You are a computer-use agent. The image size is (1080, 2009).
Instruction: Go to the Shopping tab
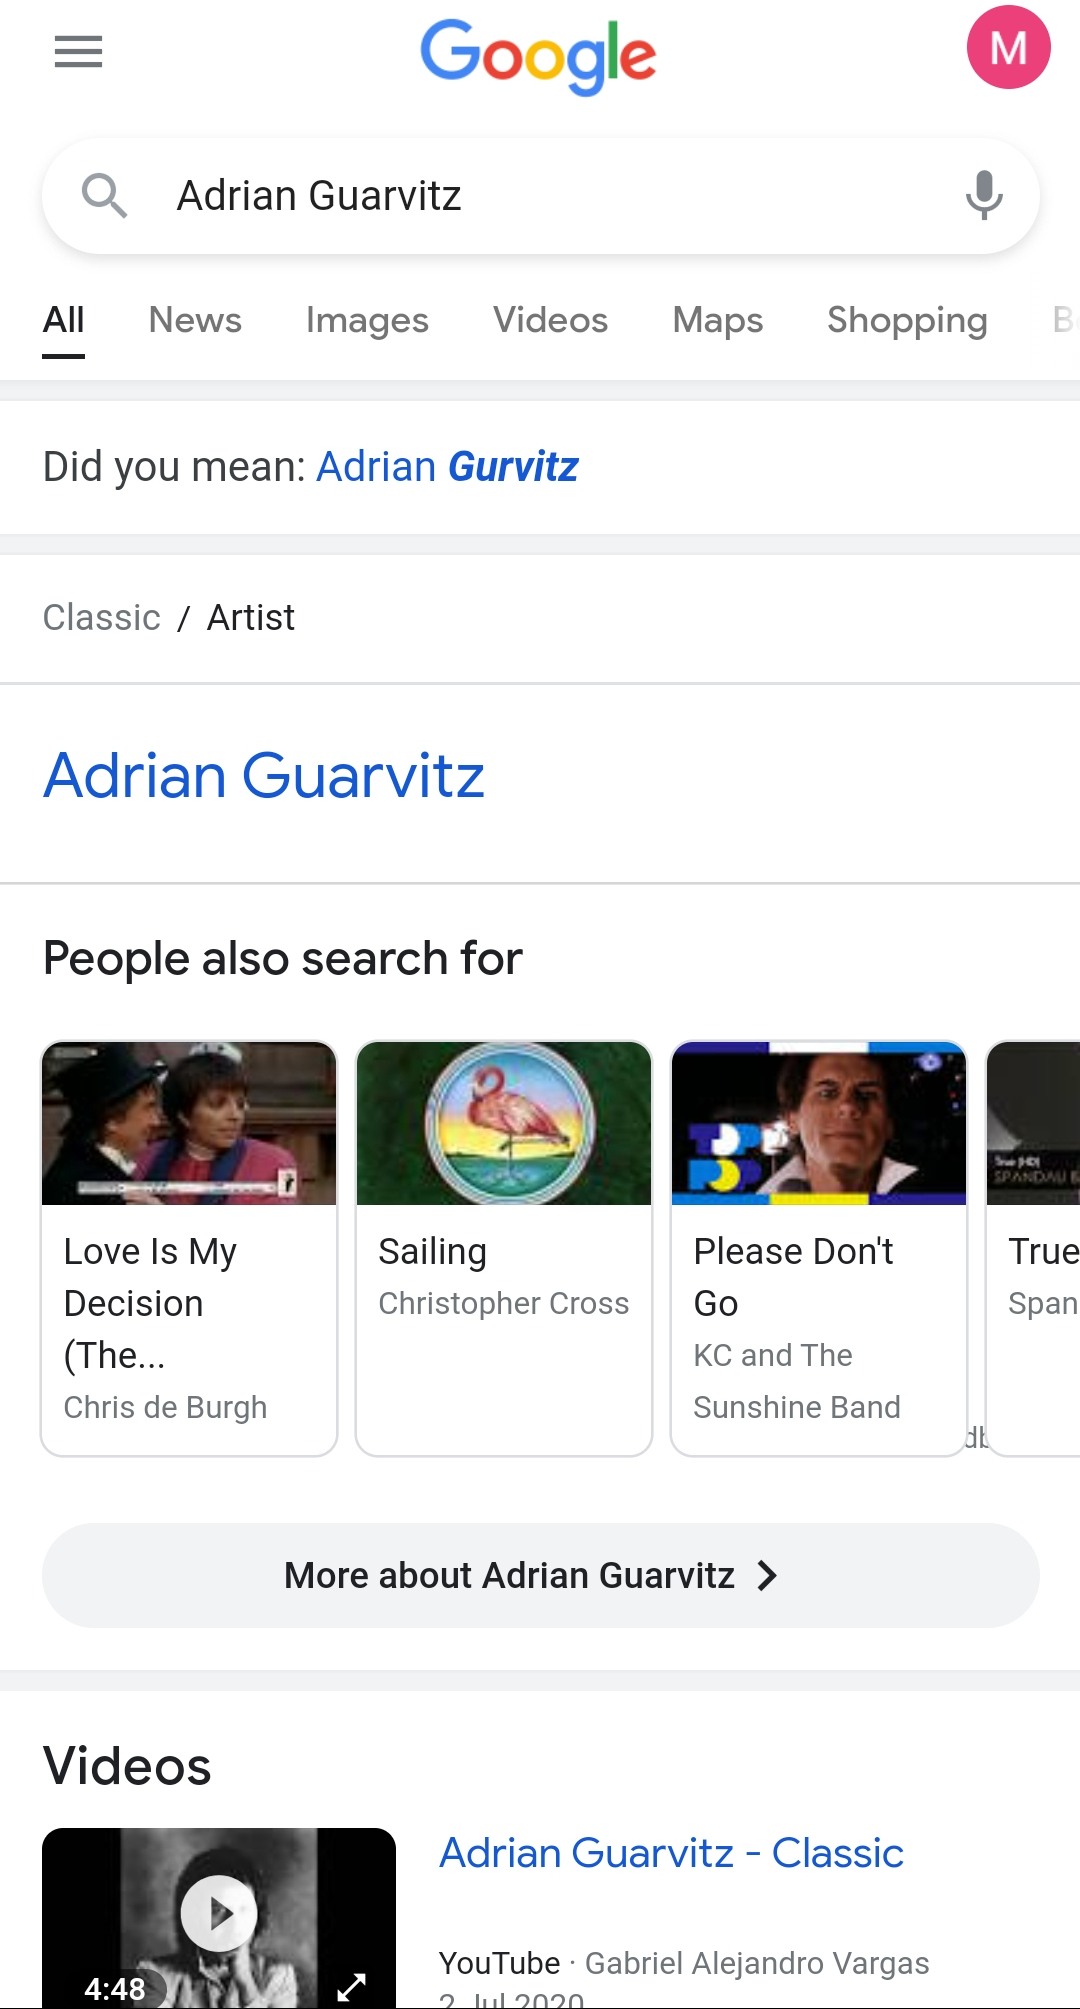coord(906,320)
